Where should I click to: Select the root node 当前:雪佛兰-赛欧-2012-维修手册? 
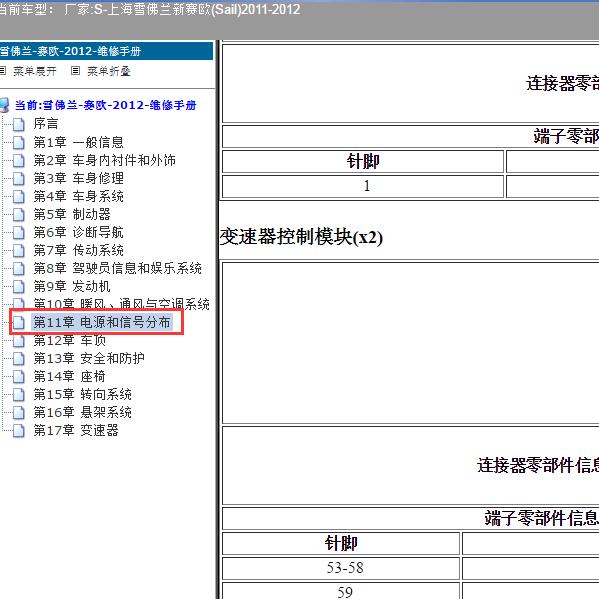[105, 105]
